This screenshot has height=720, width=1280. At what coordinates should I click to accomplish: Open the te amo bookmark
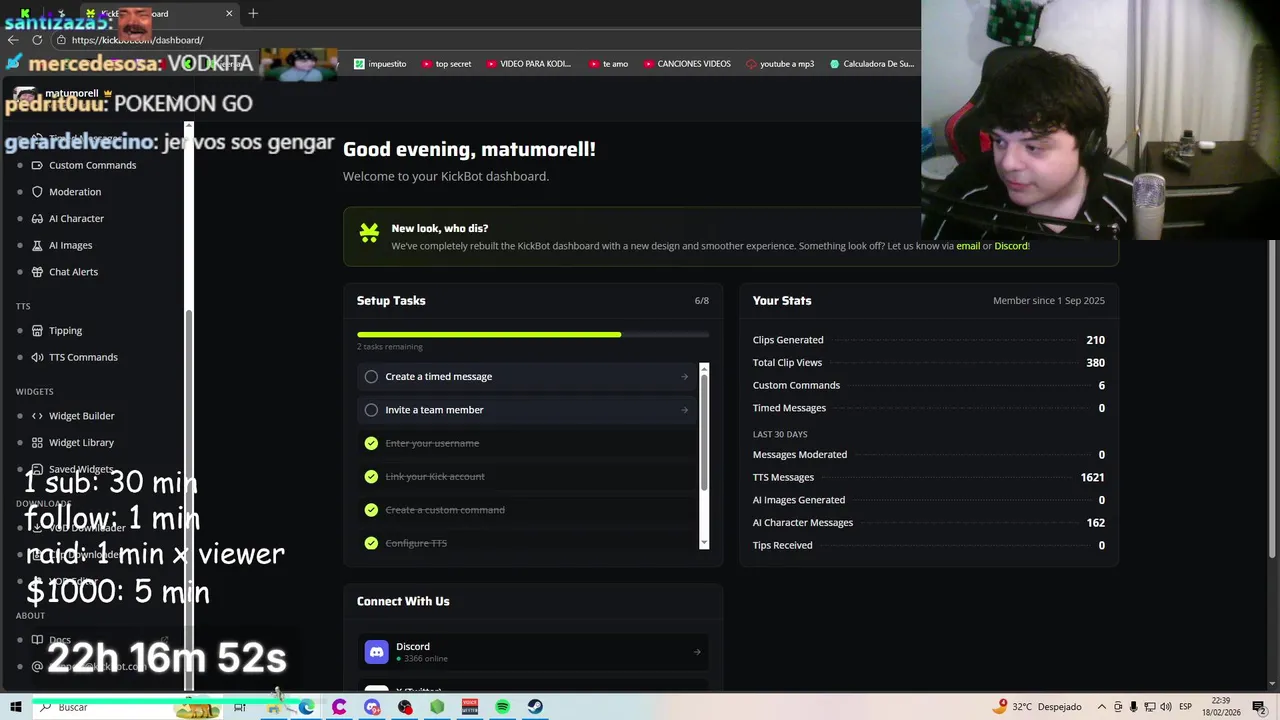coord(608,64)
